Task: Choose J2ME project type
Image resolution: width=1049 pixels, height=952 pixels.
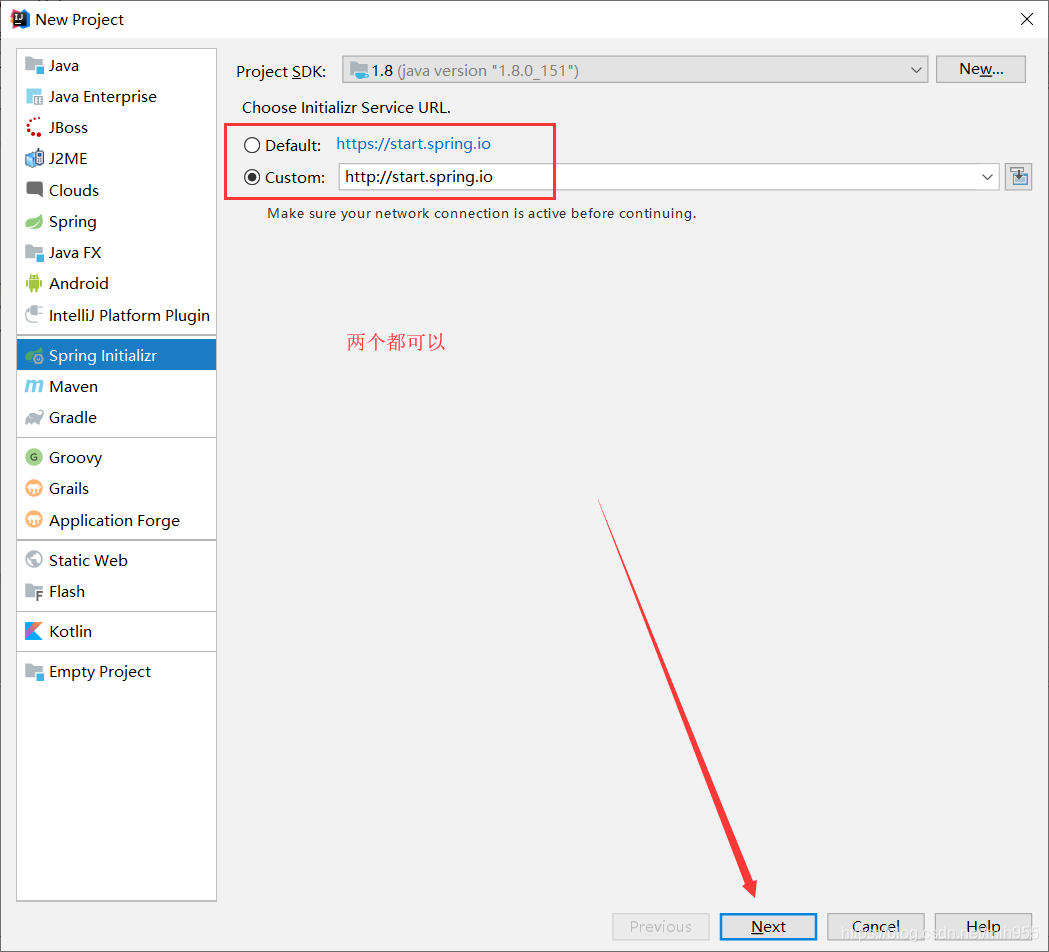Action: [x=116, y=159]
